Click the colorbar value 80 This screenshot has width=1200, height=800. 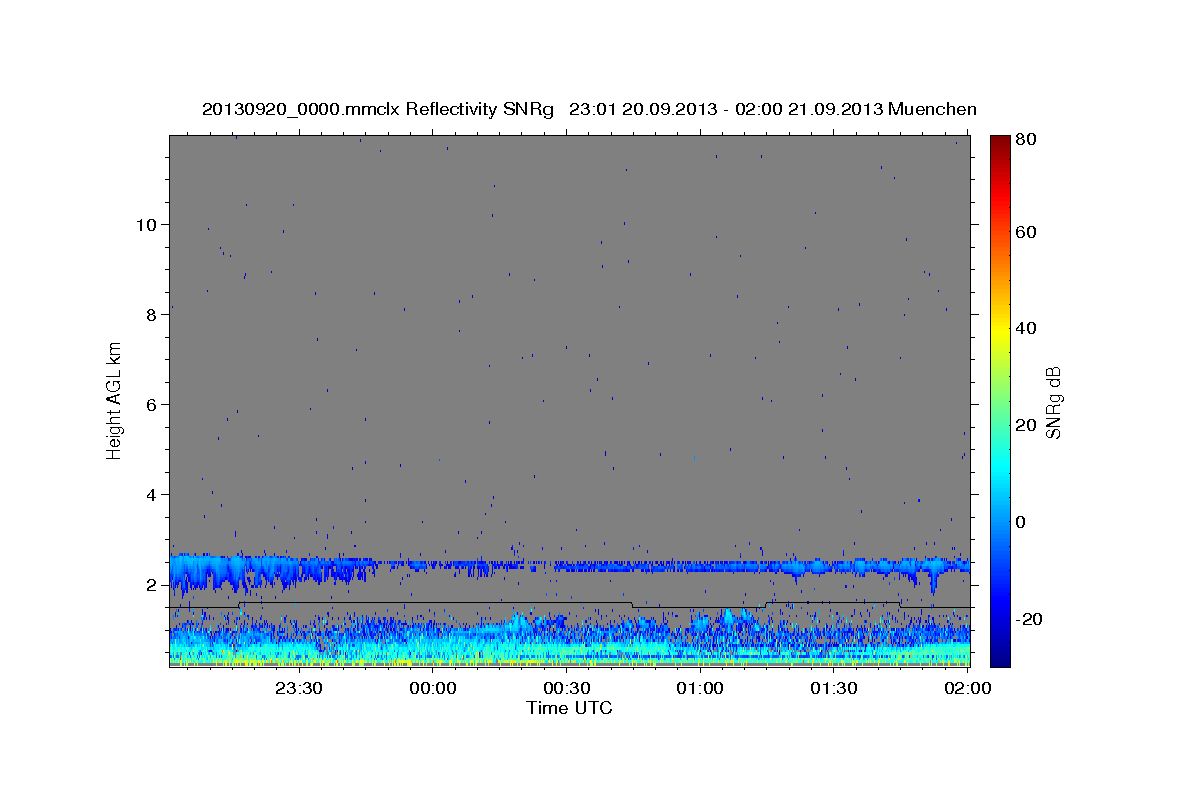pos(1025,140)
